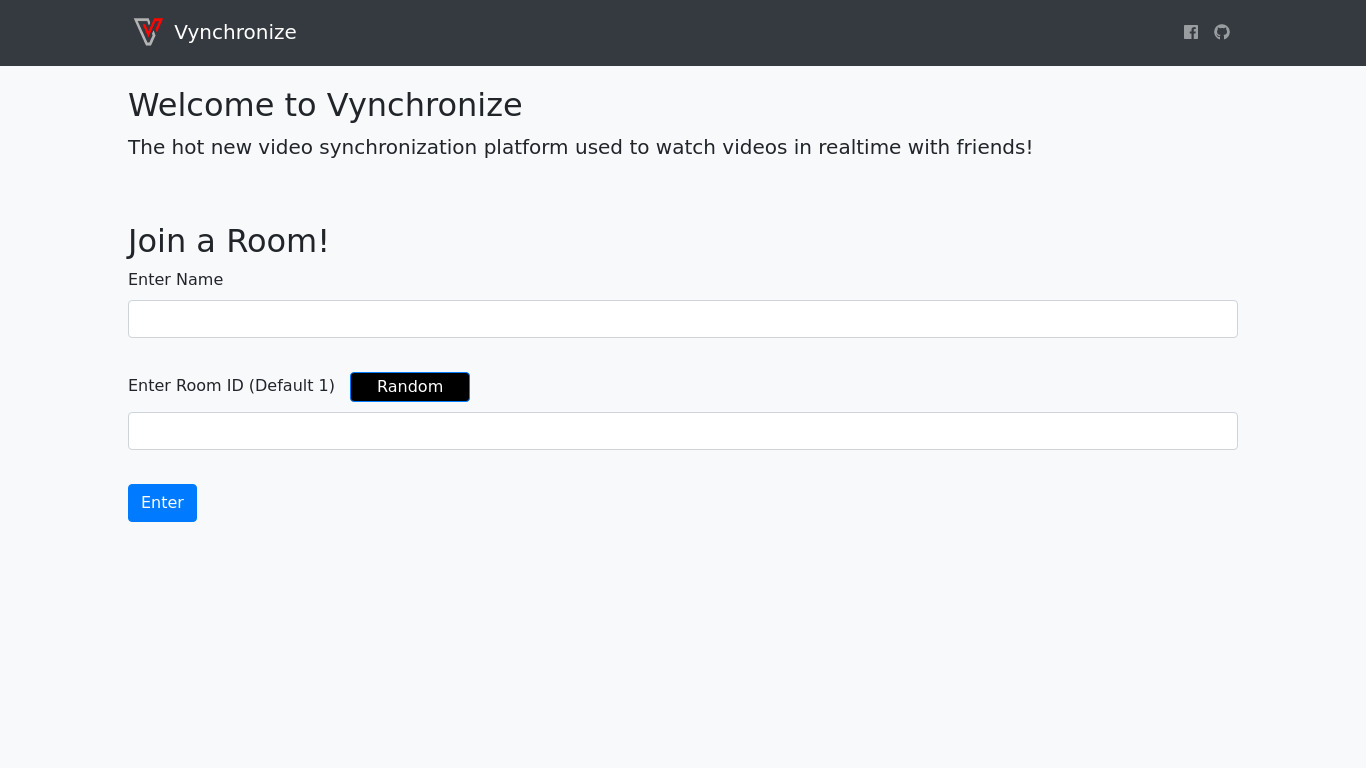Image resolution: width=1366 pixels, height=768 pixels.
Task: Click the 'Enter Name' label
Action: click(x=176, y=280)
